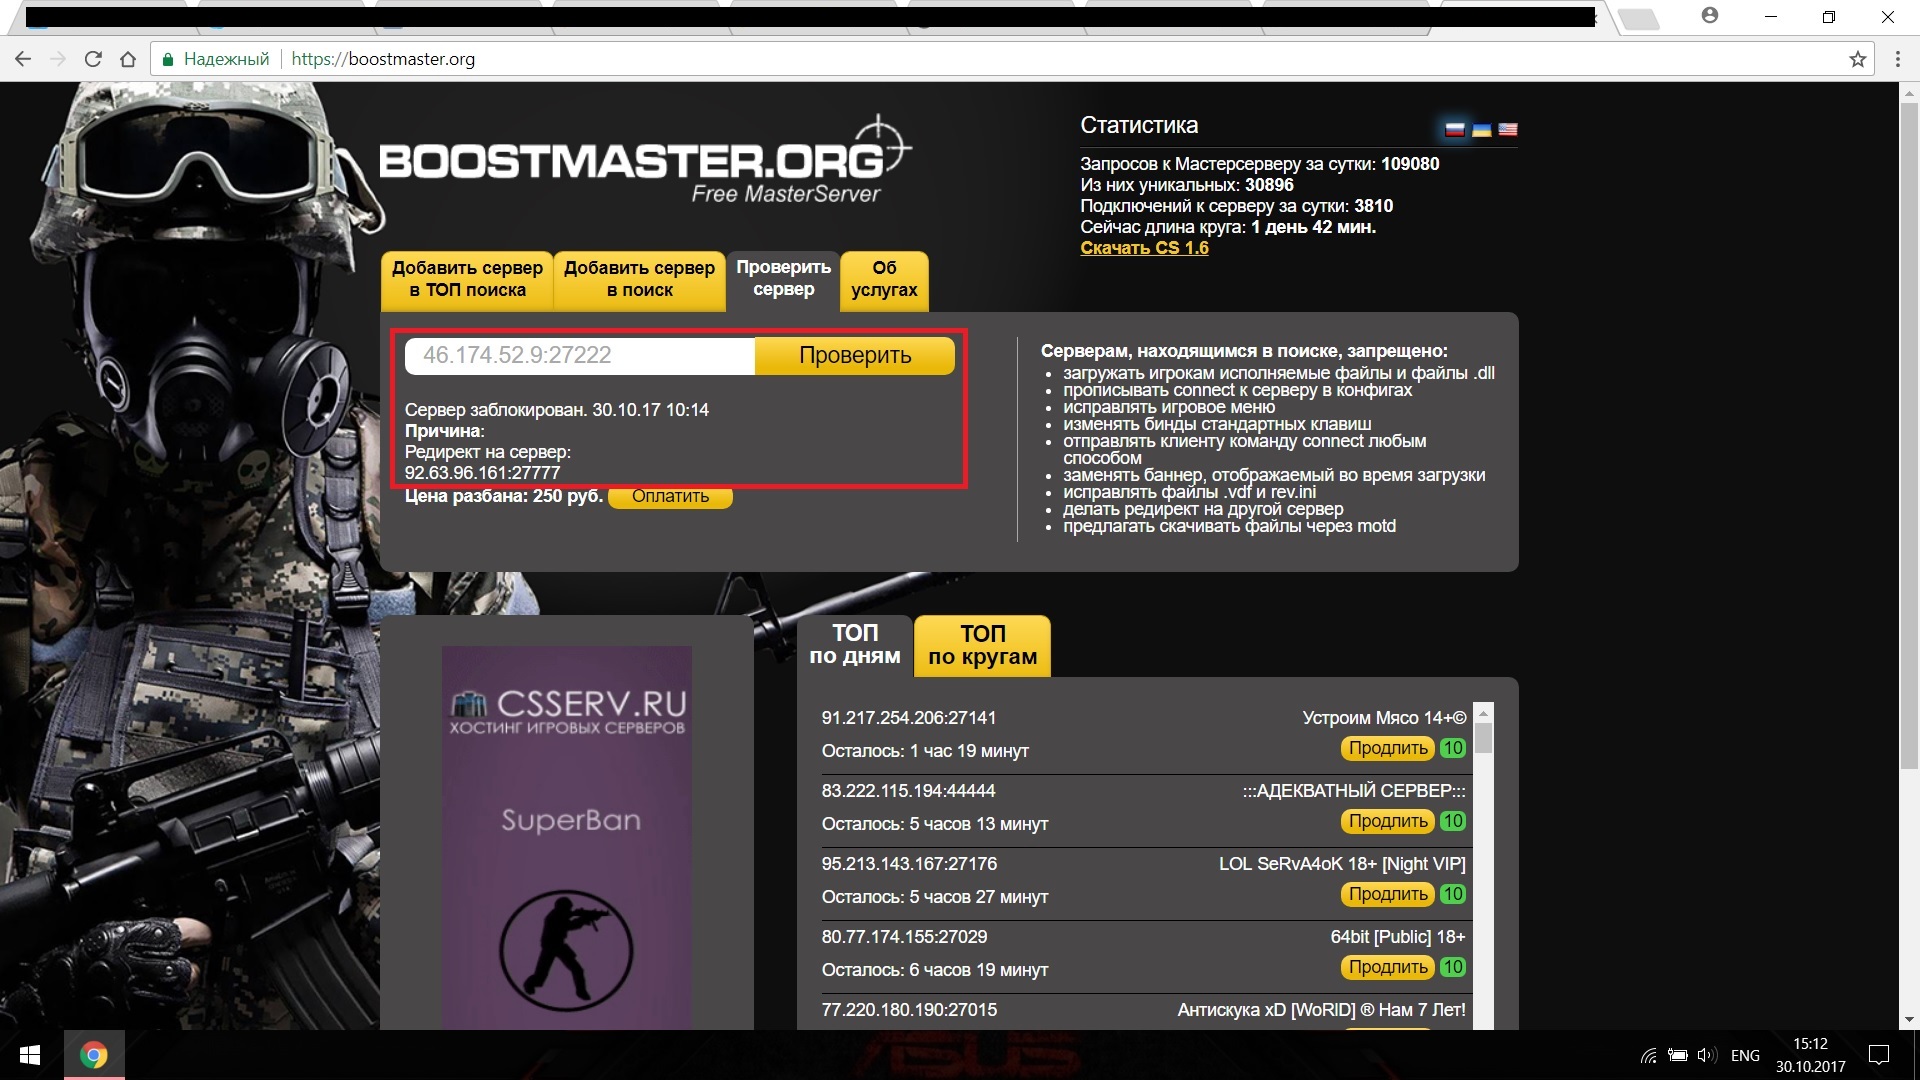Click the page scrollbar up arrow
The width and height of the screenshot is (1920, 1080).
click(1909, 91)
